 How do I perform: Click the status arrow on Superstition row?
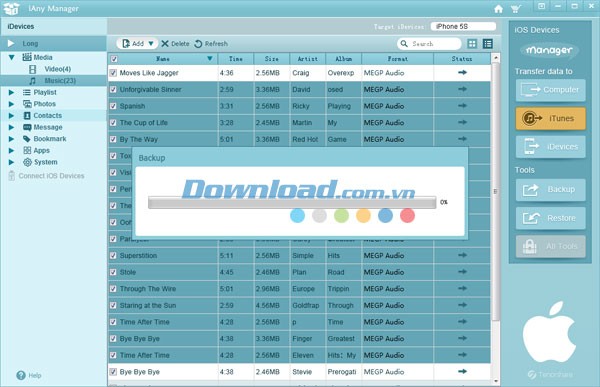[x=462, y=255]
